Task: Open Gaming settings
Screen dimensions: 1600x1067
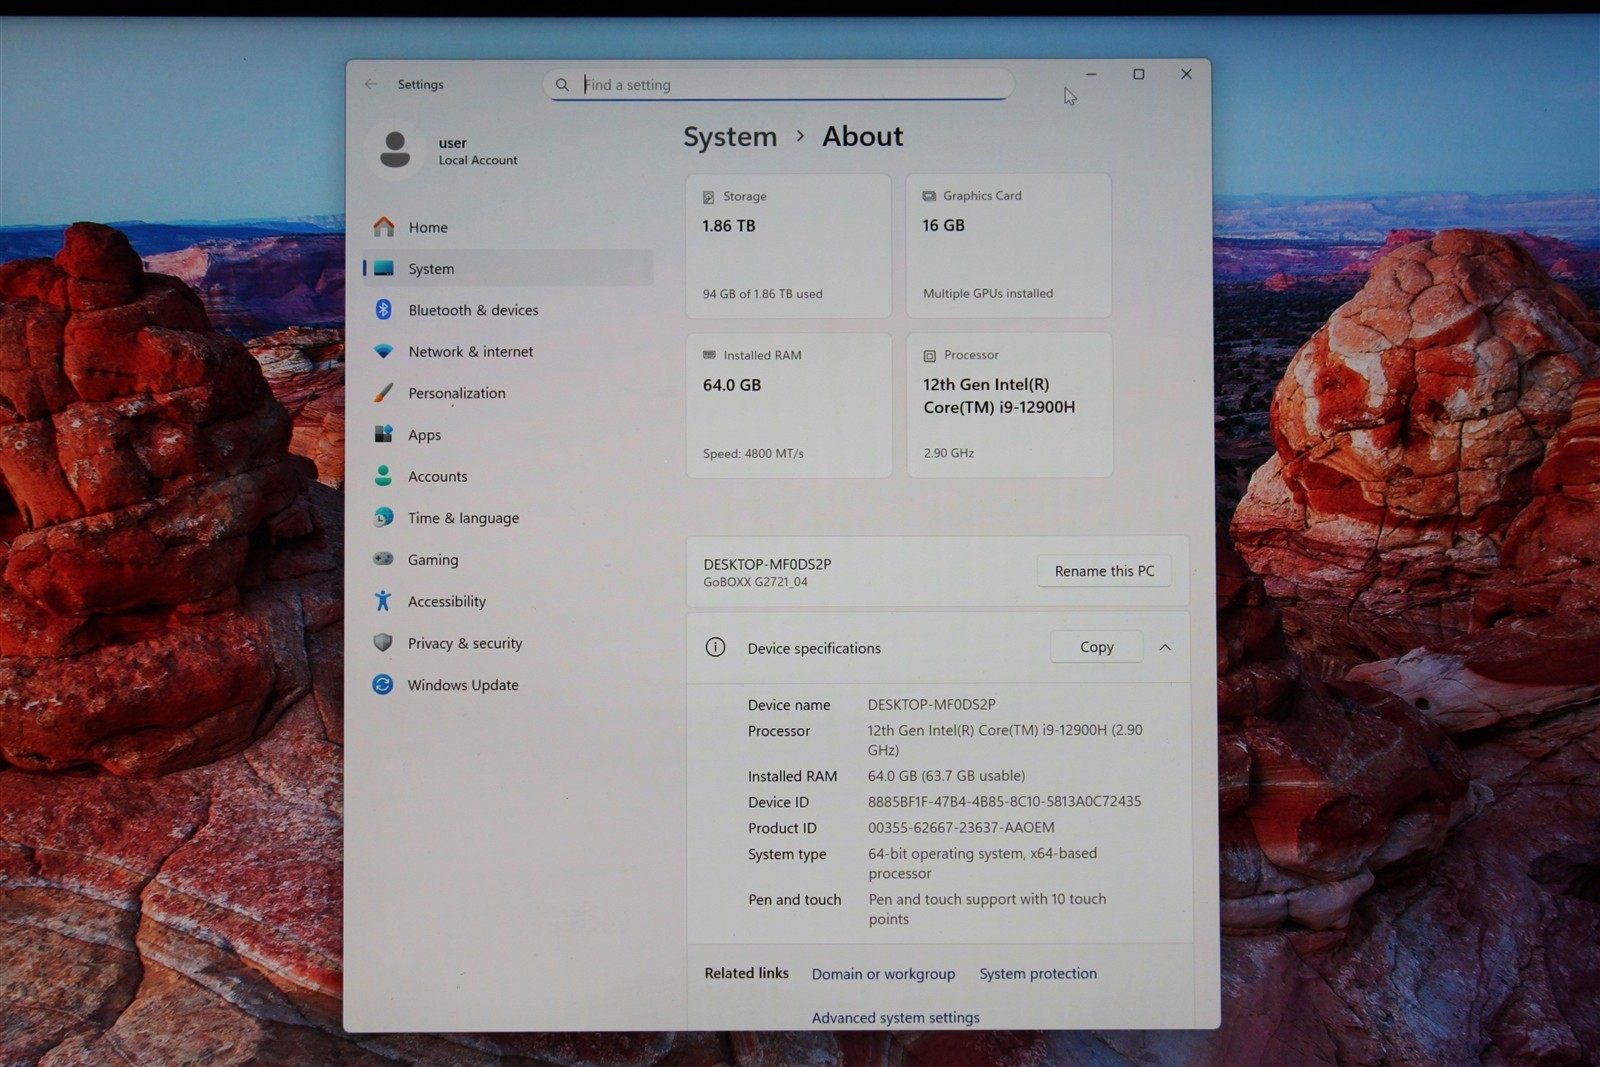Action: click(x=509, y=559)
